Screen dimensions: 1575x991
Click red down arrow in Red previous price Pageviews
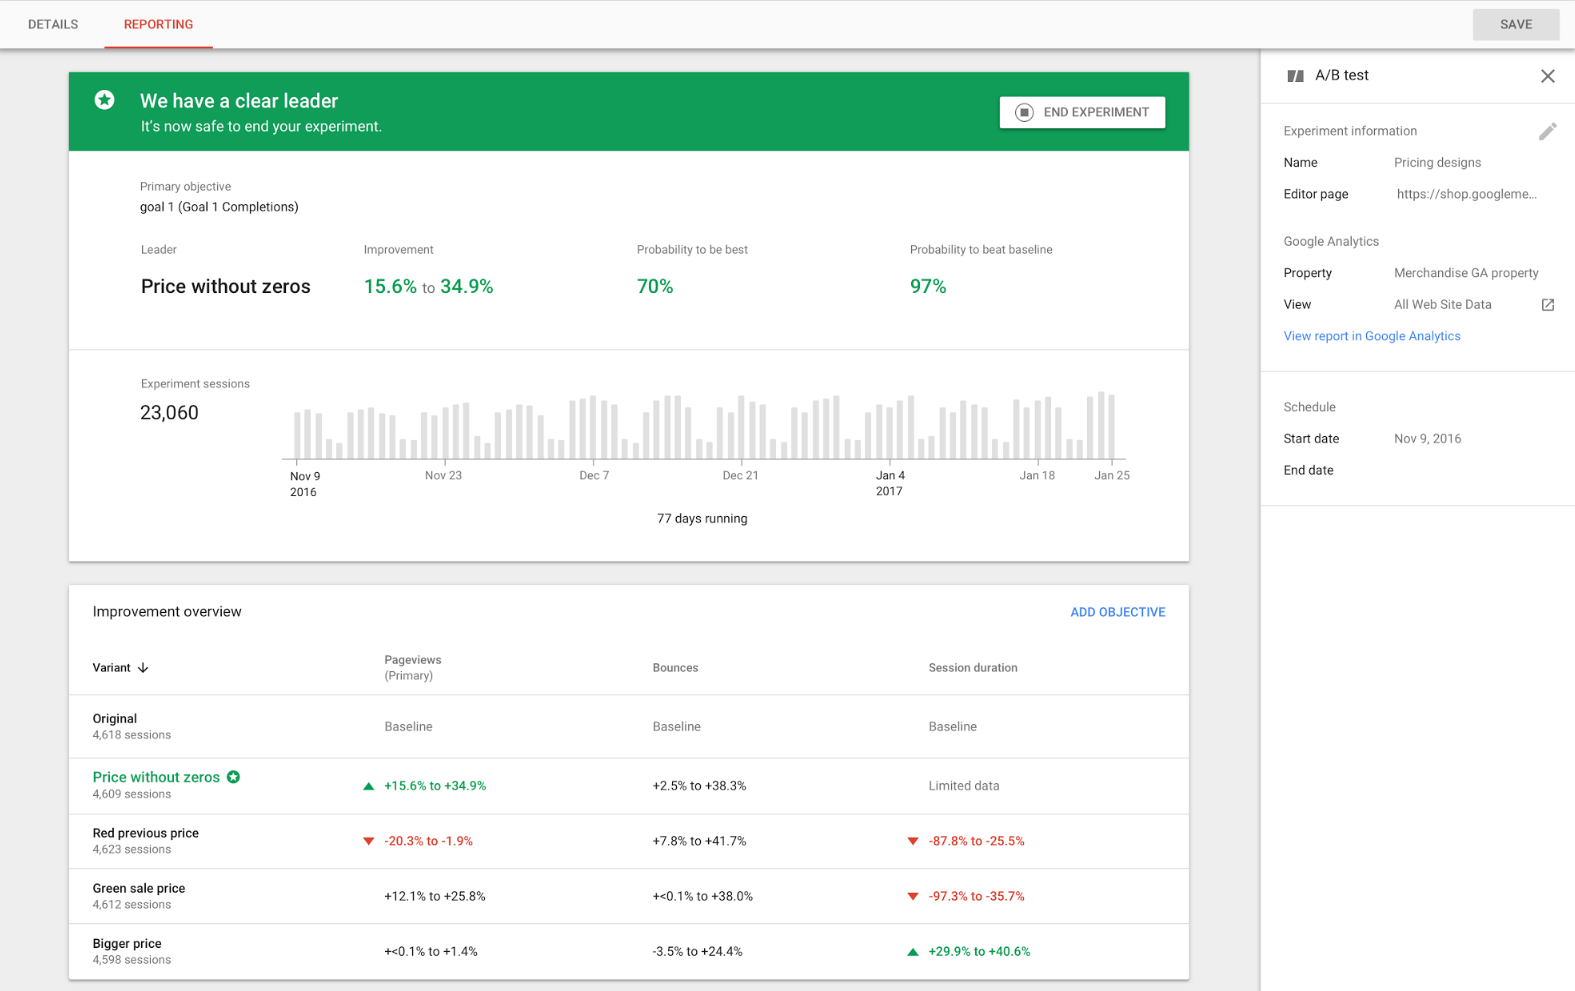click(368, 841)
